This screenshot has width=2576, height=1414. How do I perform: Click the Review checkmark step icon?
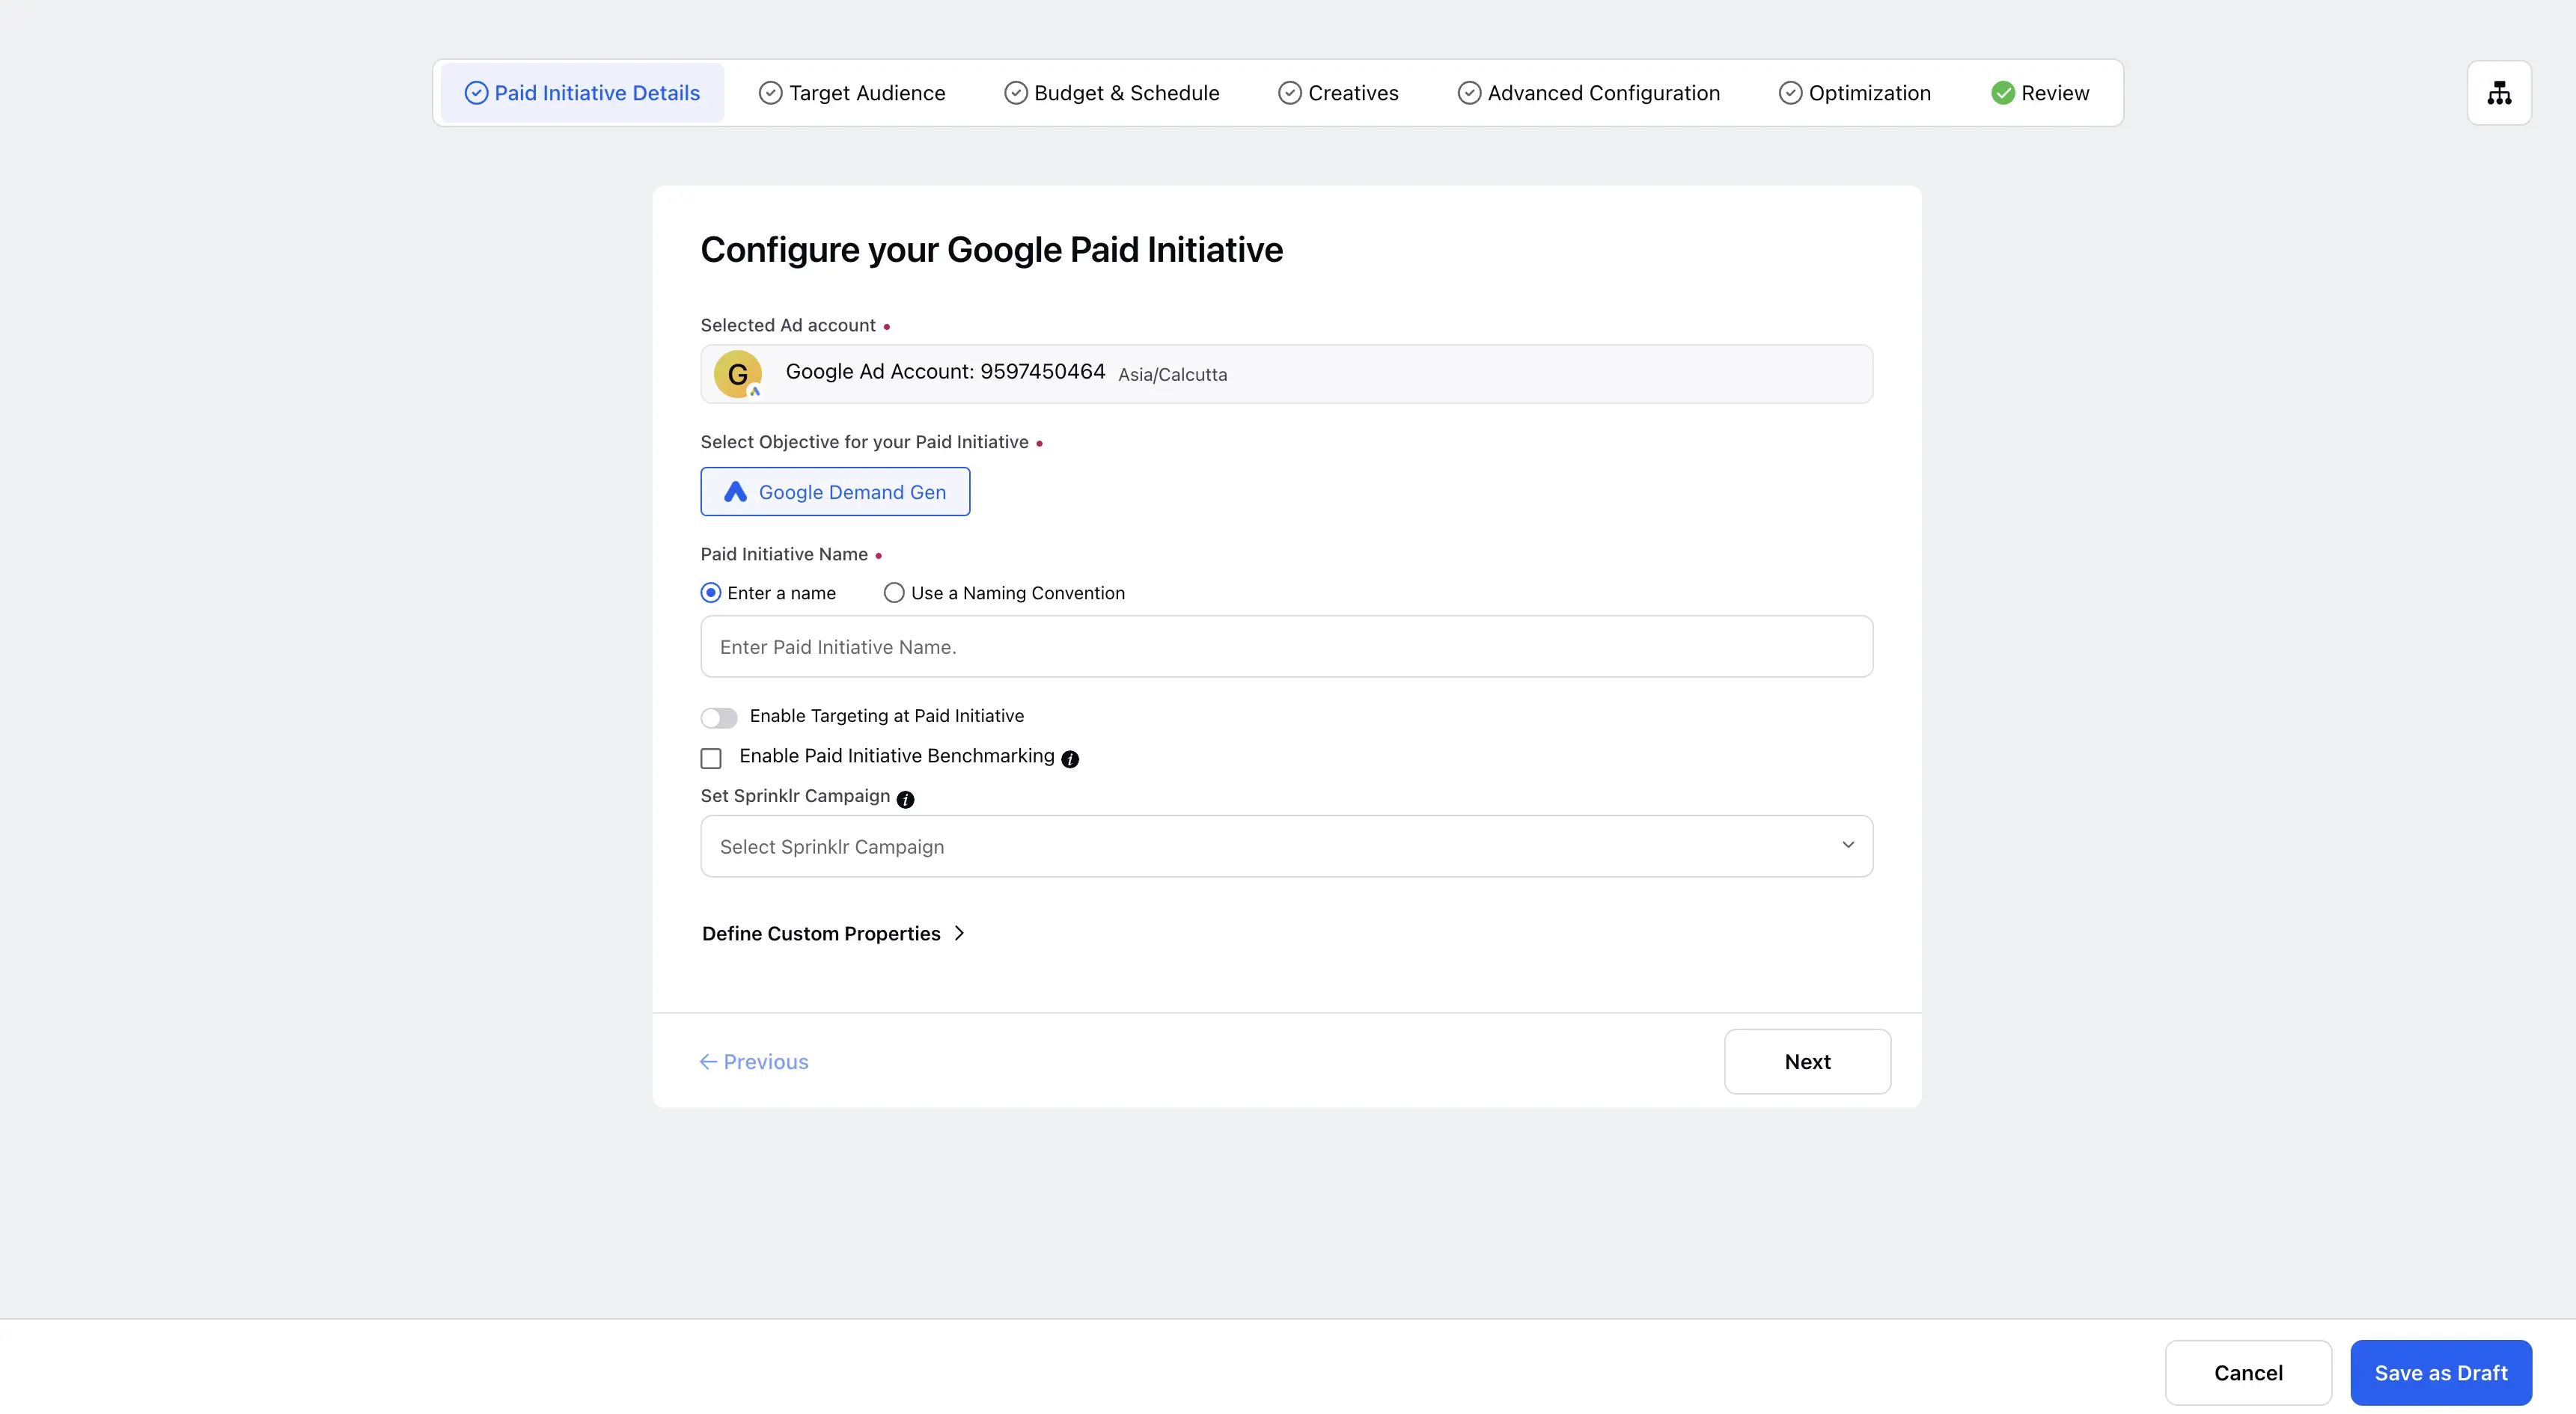tap(2000, 92)
